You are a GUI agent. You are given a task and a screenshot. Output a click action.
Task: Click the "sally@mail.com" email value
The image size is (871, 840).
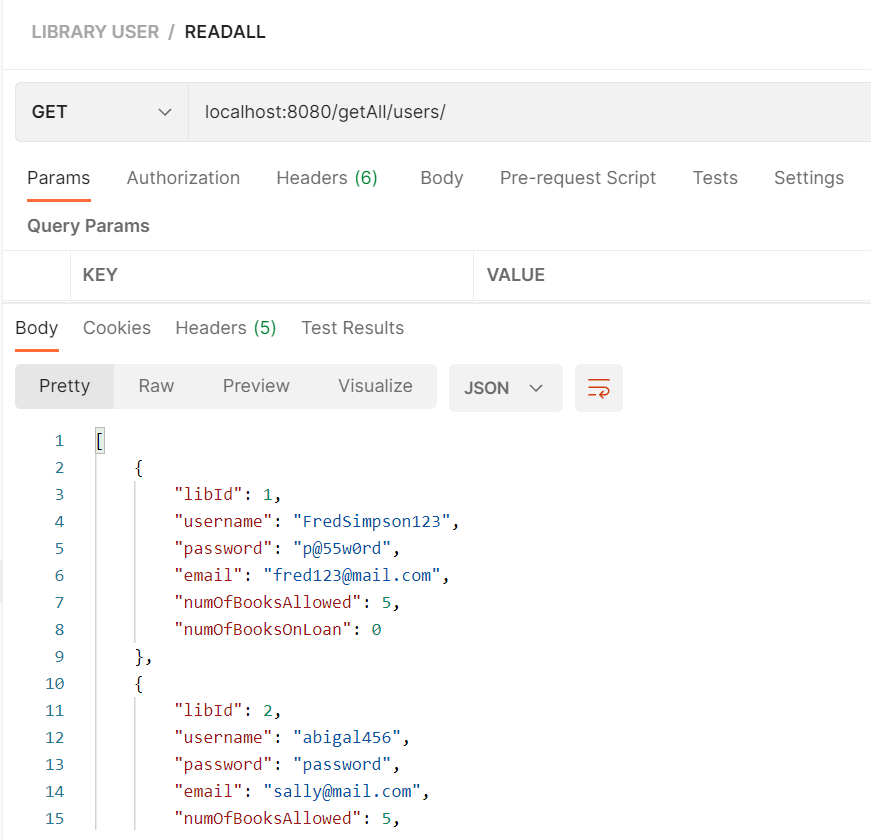(342, 792)
